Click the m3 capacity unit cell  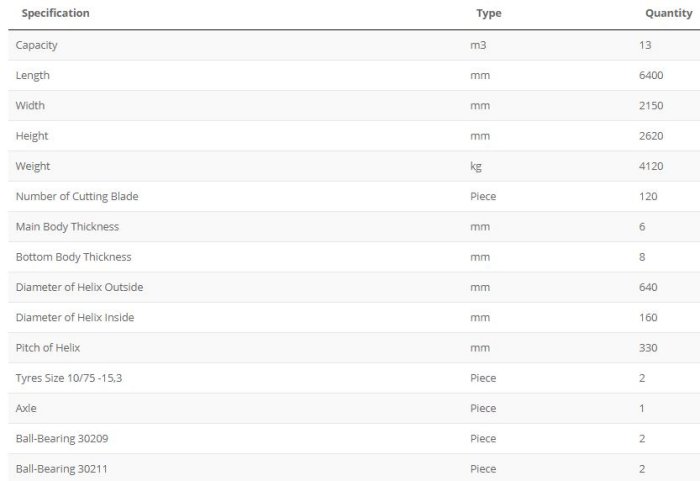pos(478,45)
